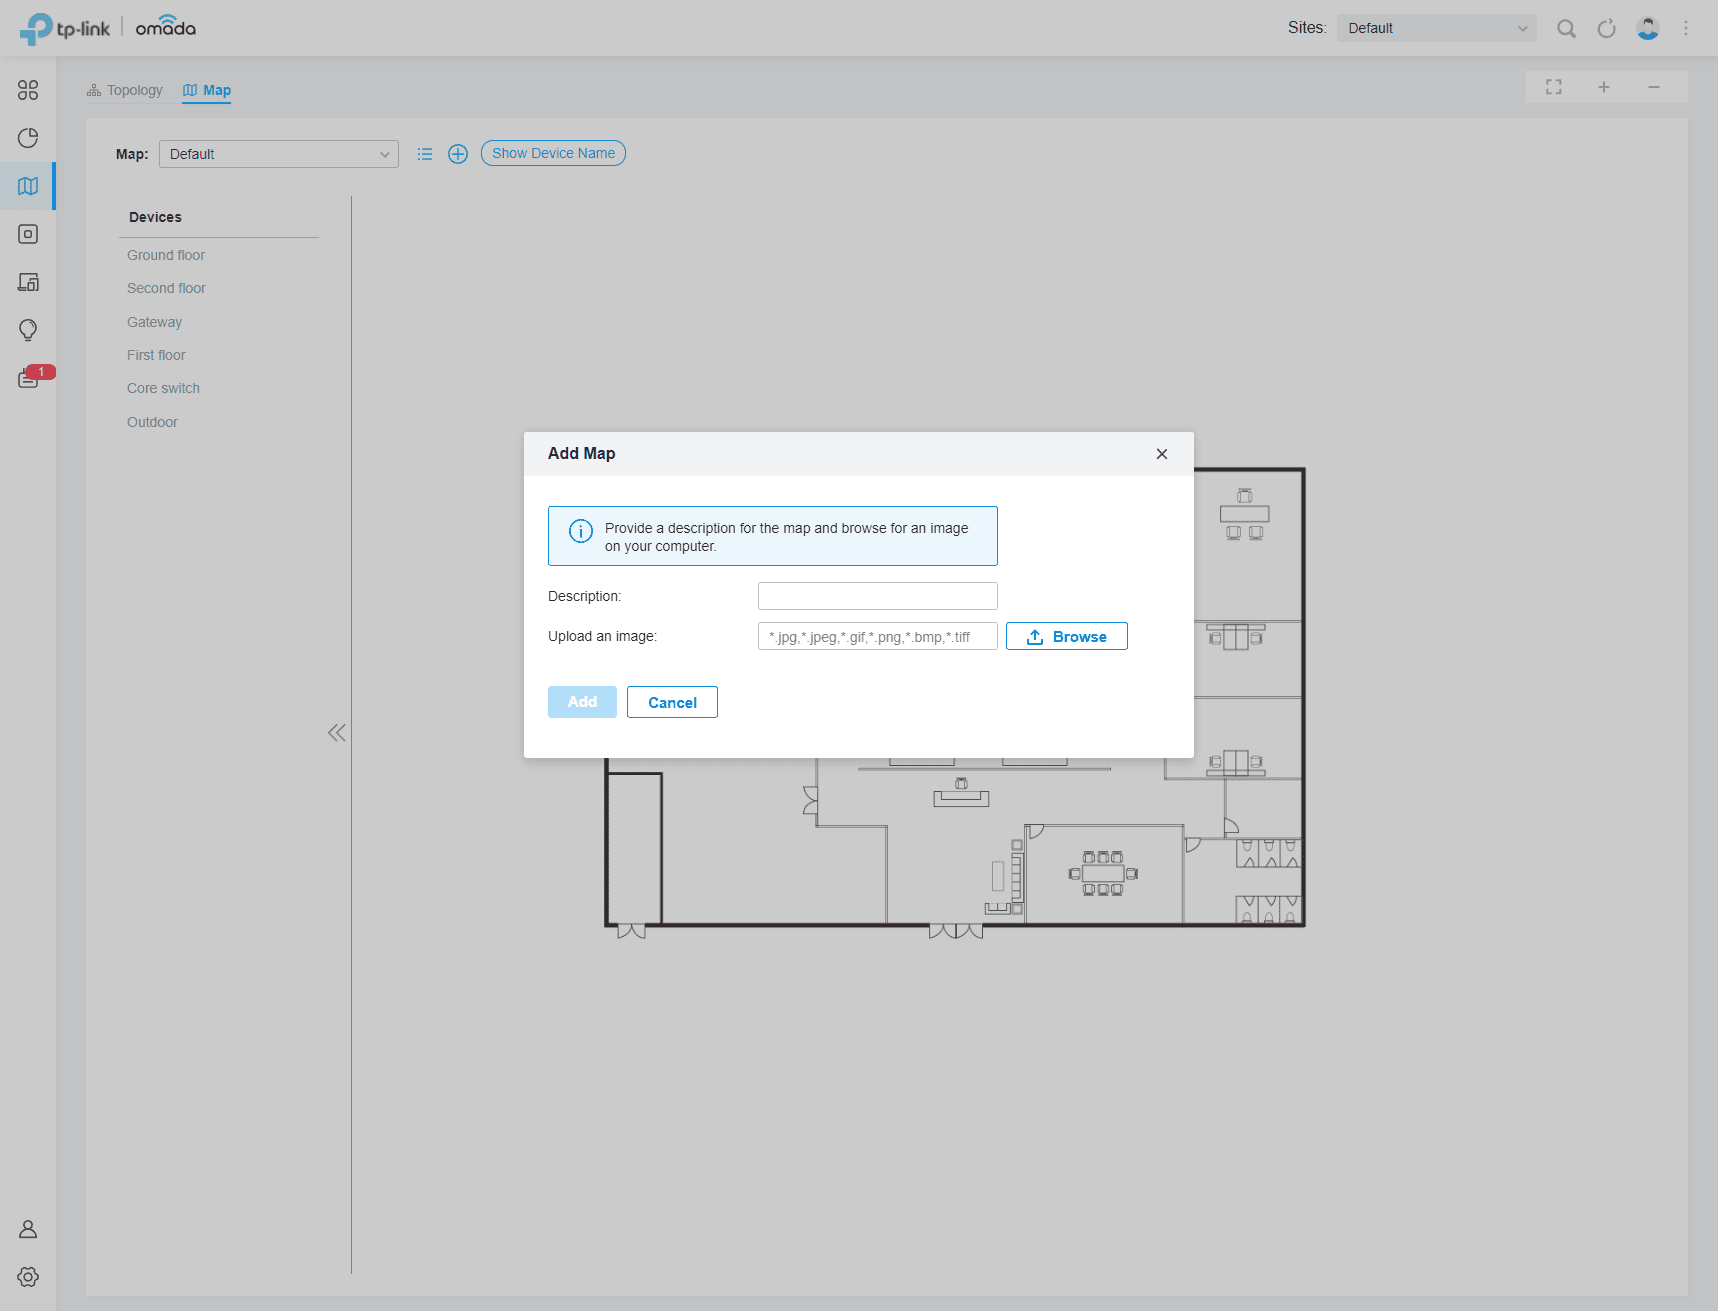The image size is (1718, 1311).
Task: Click the global search magnifier icon
Action: point(1566,29)
